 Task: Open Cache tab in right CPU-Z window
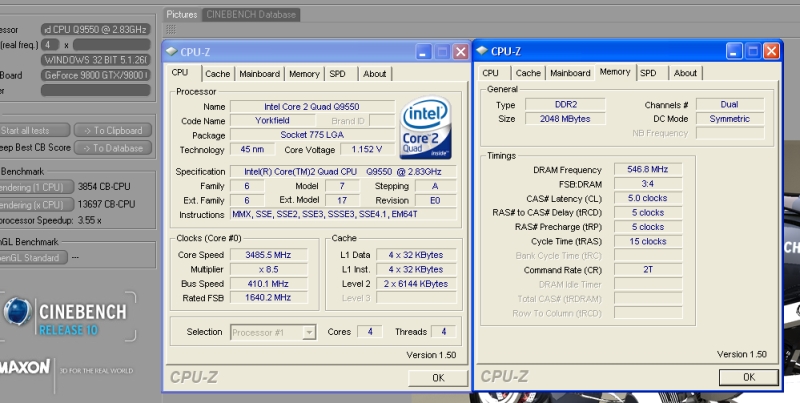(528, 73)
